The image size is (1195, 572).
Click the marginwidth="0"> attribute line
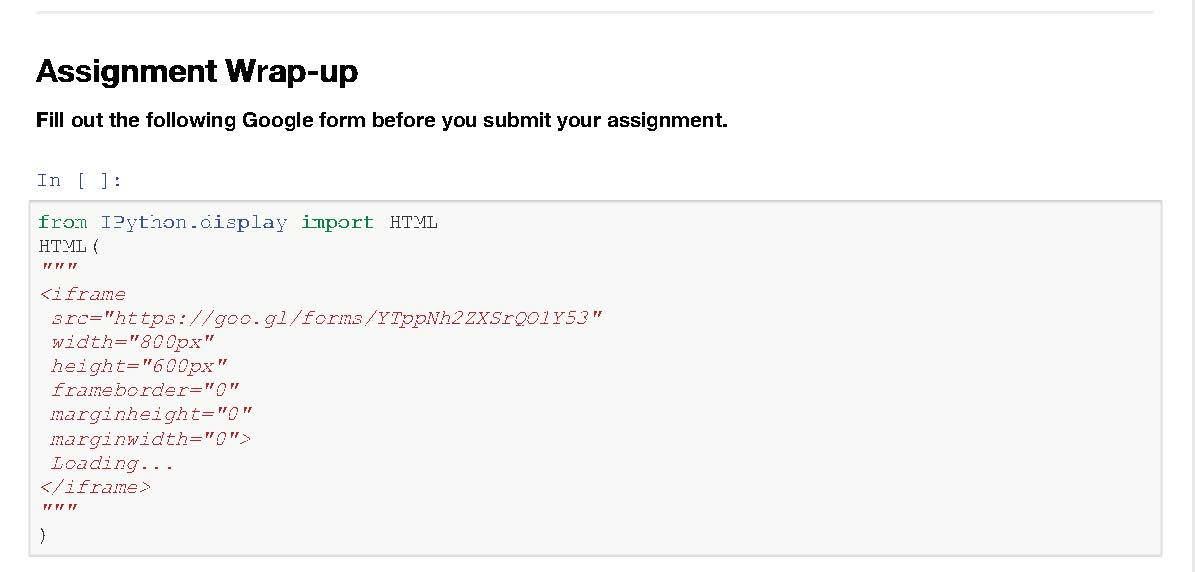[151, 438]
